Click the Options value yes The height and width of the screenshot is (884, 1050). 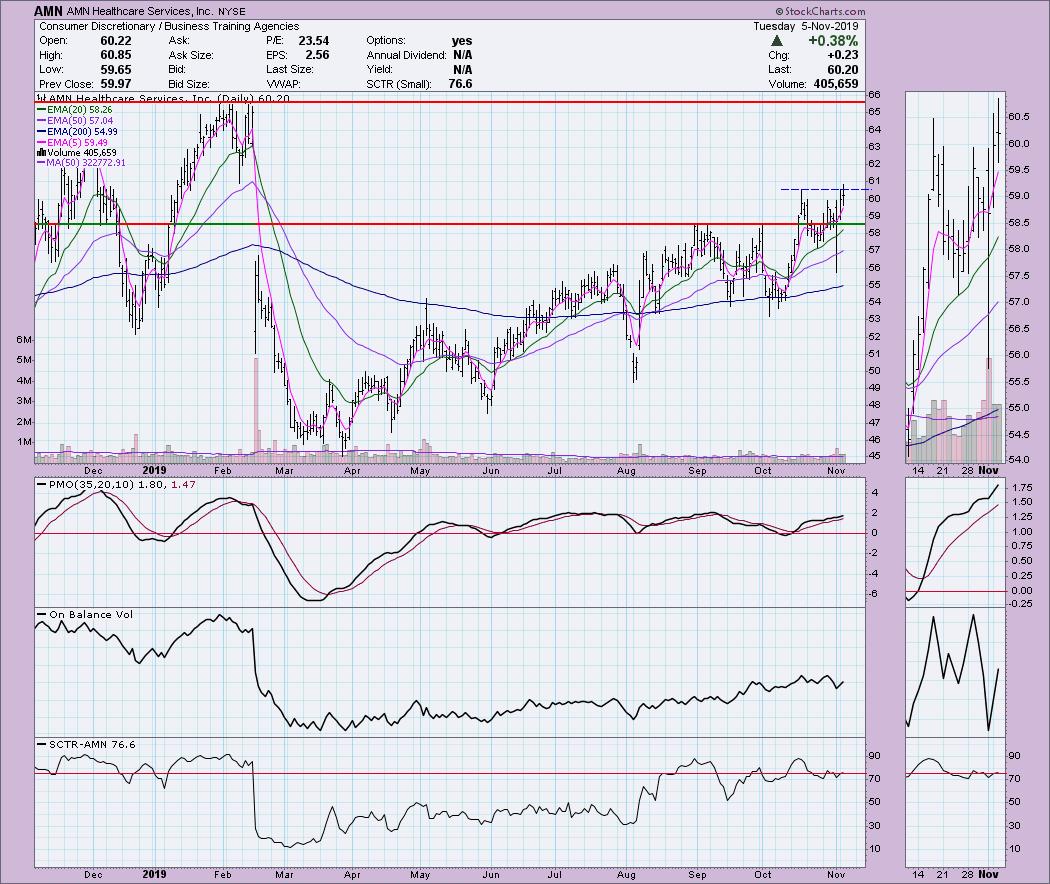pos(461,41)
